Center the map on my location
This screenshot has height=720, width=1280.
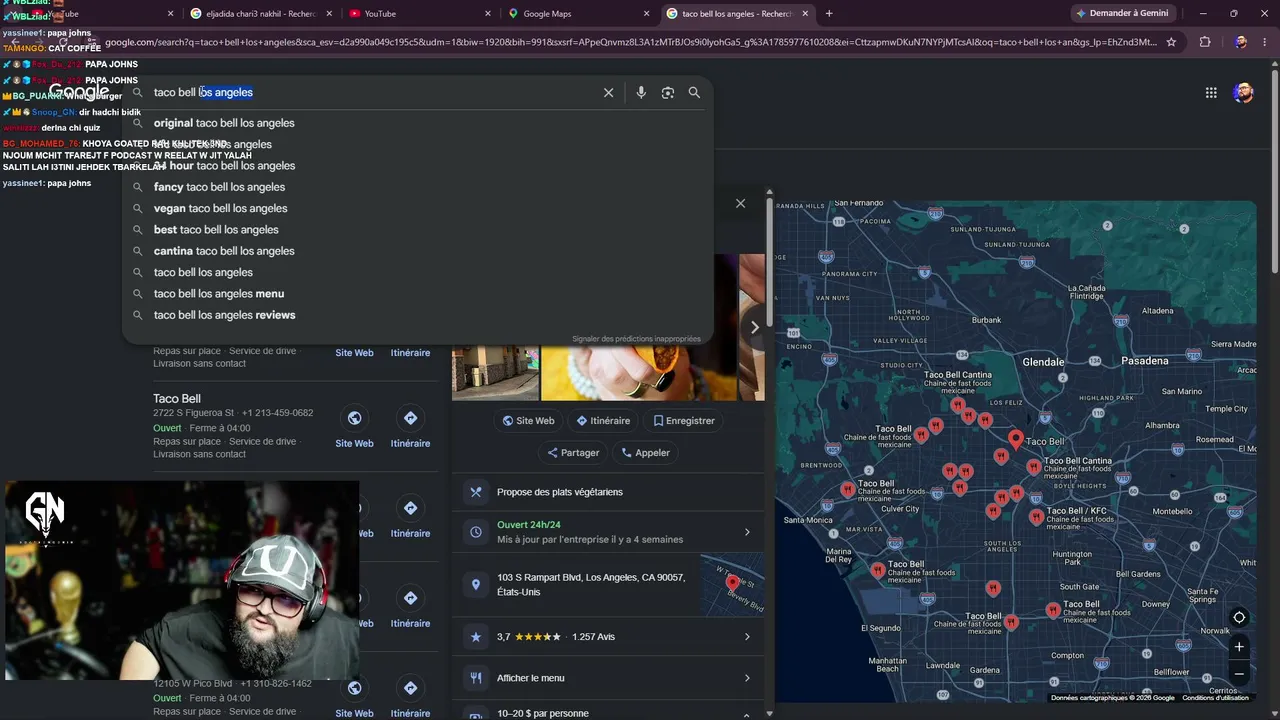[x=1239, y=617]
